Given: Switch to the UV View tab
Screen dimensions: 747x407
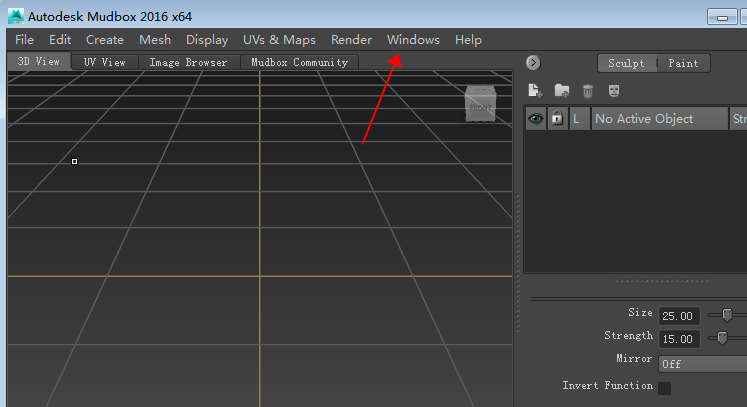Looking at the screenshot, I should click(x=105, y=62).
